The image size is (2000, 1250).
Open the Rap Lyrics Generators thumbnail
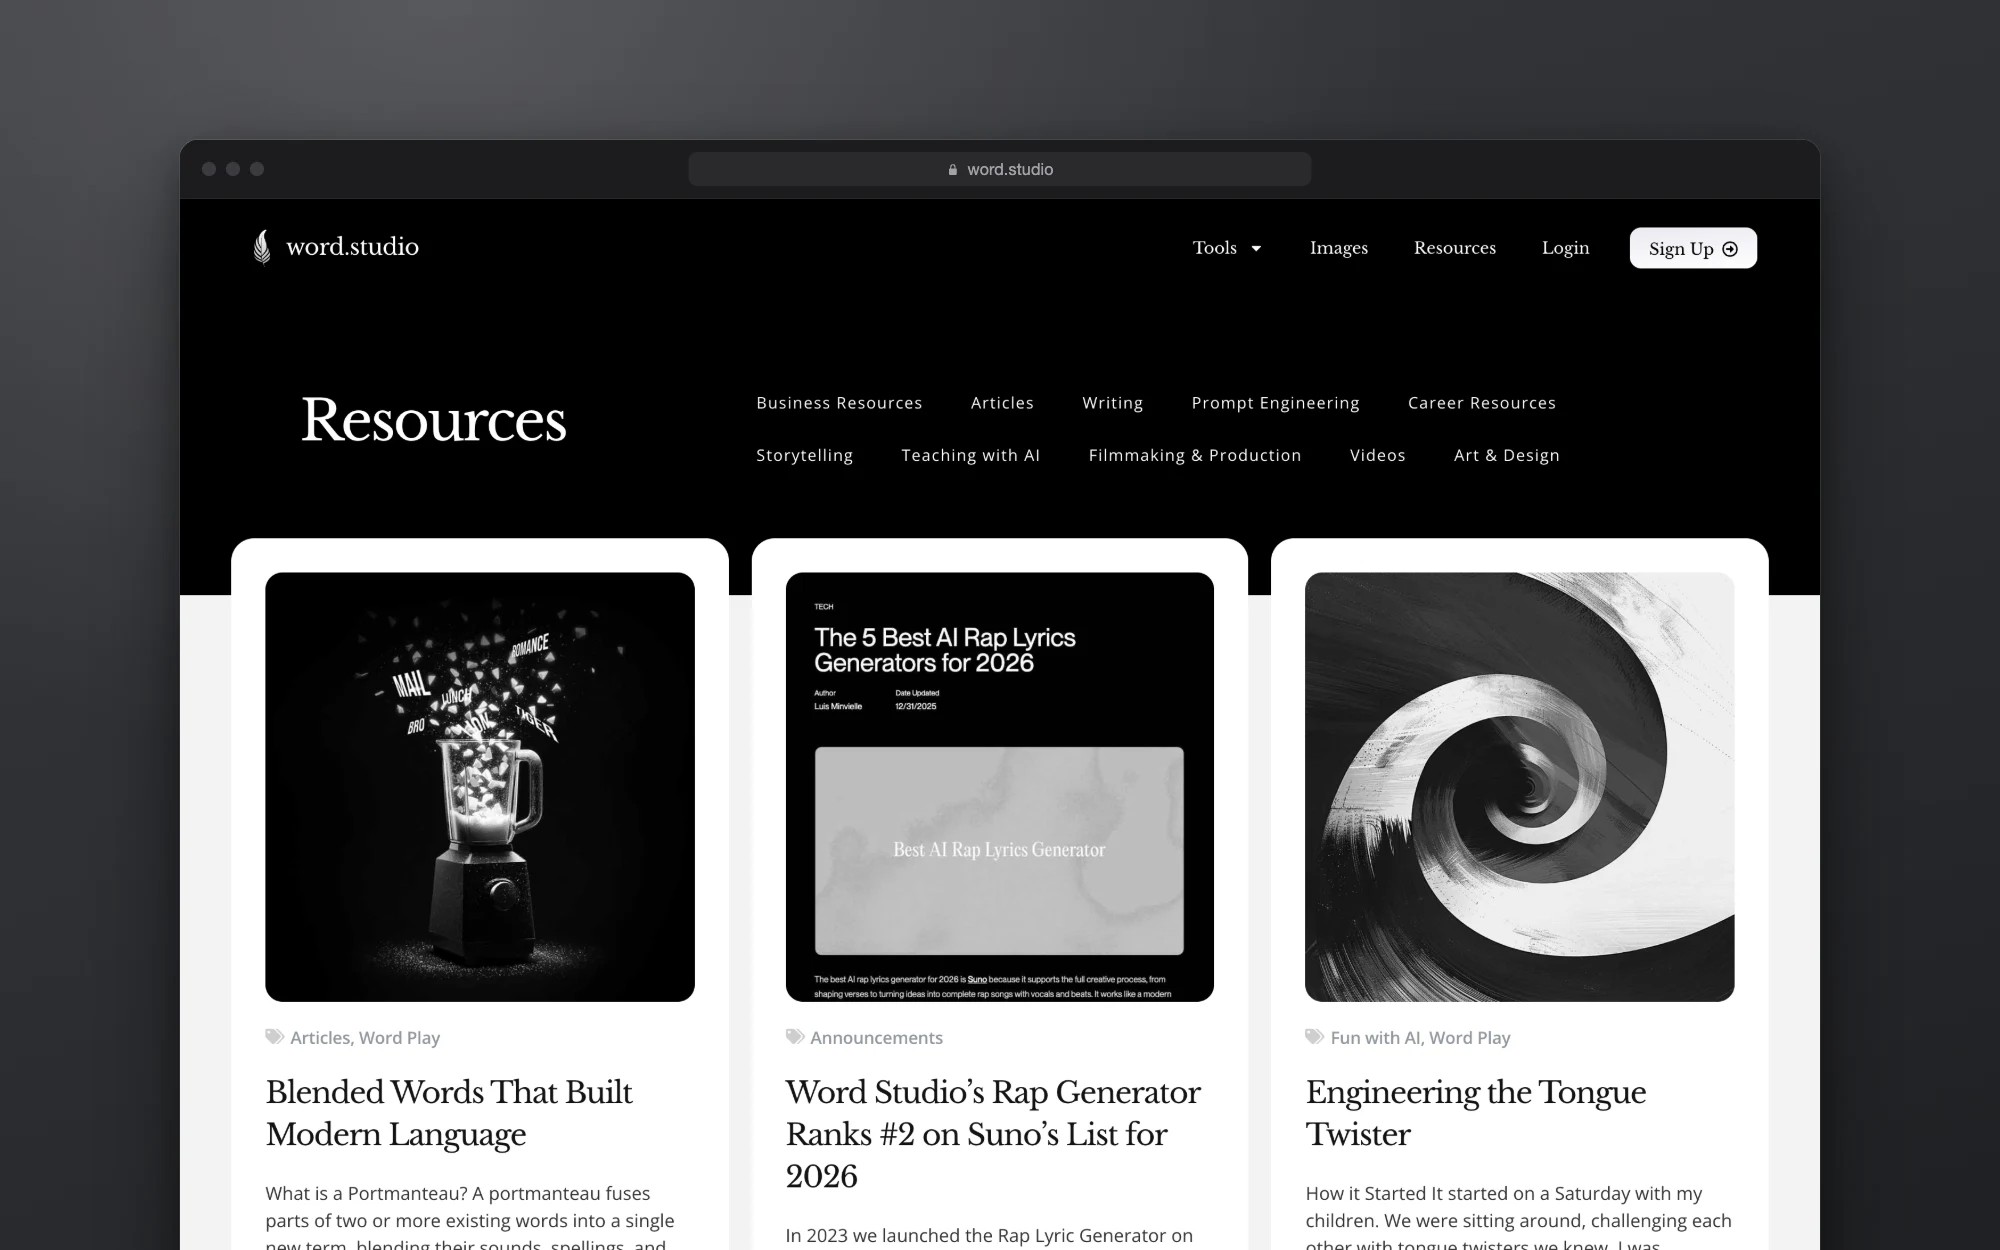(1000, 787)
